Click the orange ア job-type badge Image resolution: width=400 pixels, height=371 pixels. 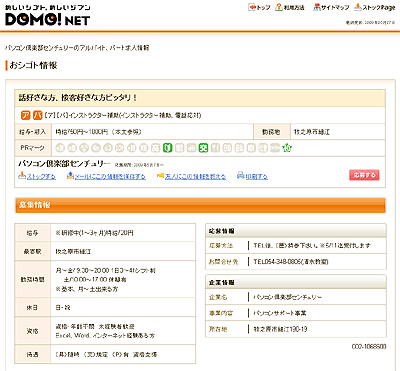point(25,115)
